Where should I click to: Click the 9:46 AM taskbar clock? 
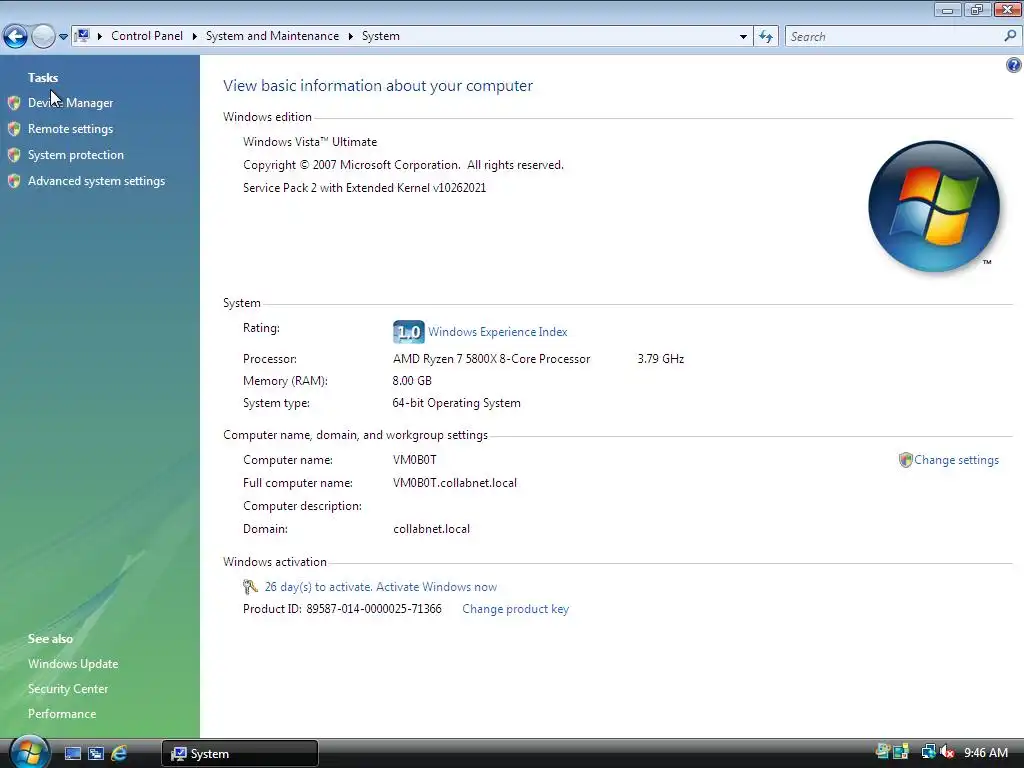coord(986,753)
